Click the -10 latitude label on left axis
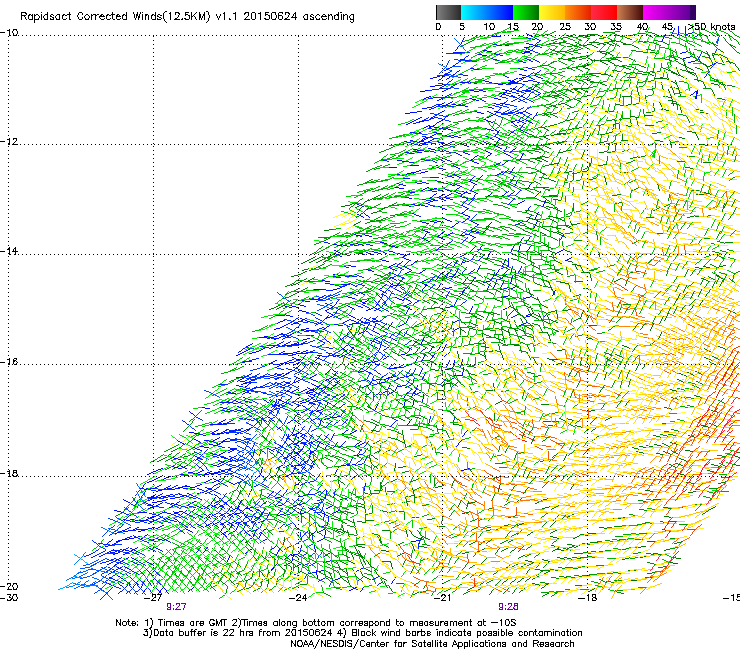The image size is (740, 650). click(9, 33)
